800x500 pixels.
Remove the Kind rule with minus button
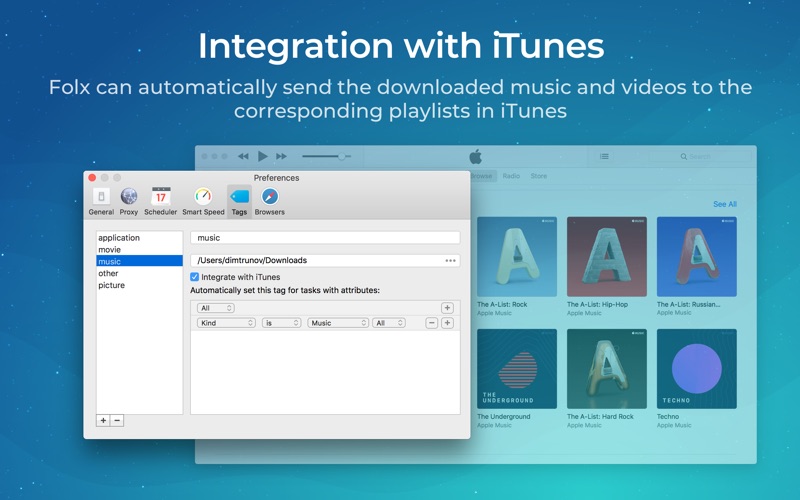coord(432,323)
